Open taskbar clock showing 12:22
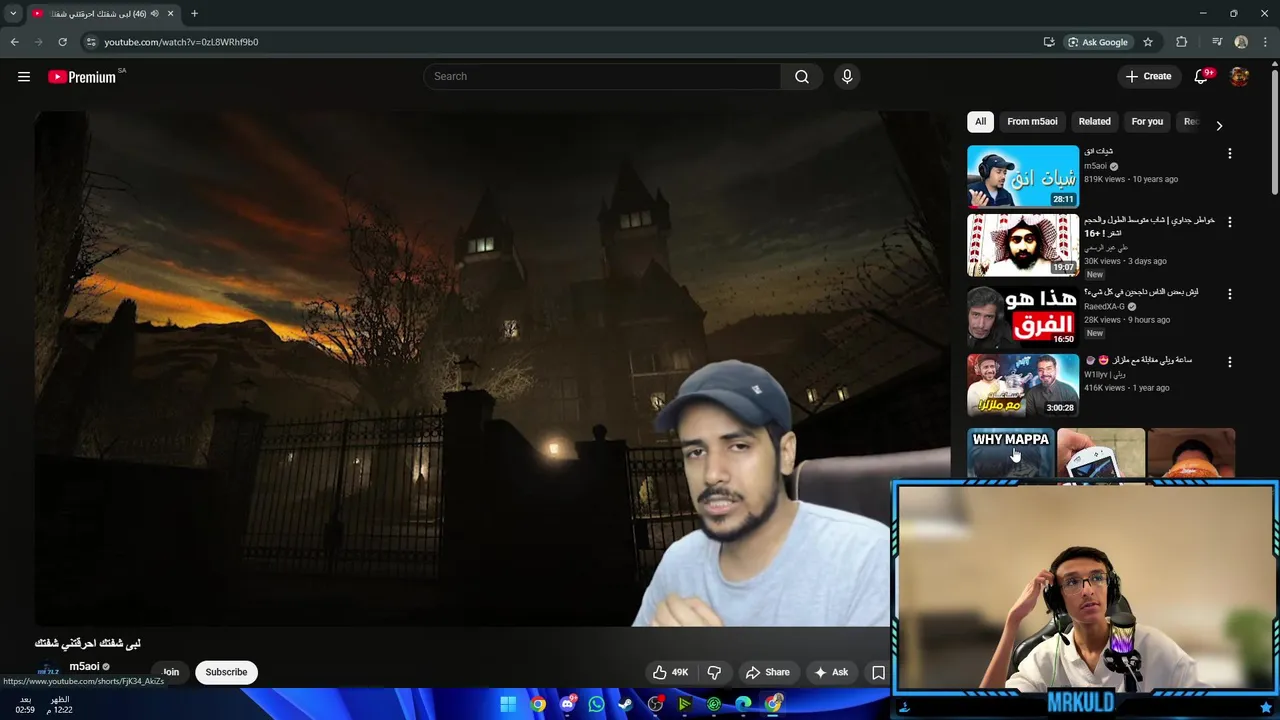 (x=60, y=704)
